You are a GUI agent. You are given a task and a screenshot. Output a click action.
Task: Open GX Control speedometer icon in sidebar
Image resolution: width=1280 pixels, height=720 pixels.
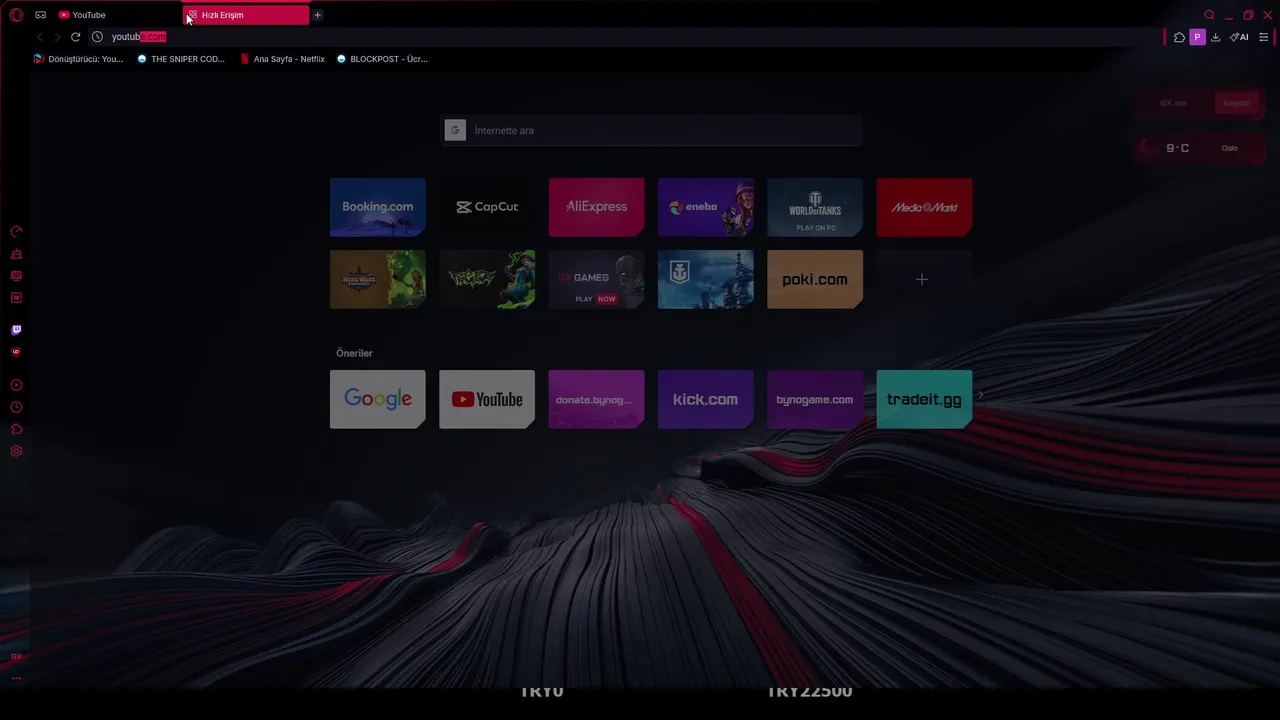[x=16, y=232]
